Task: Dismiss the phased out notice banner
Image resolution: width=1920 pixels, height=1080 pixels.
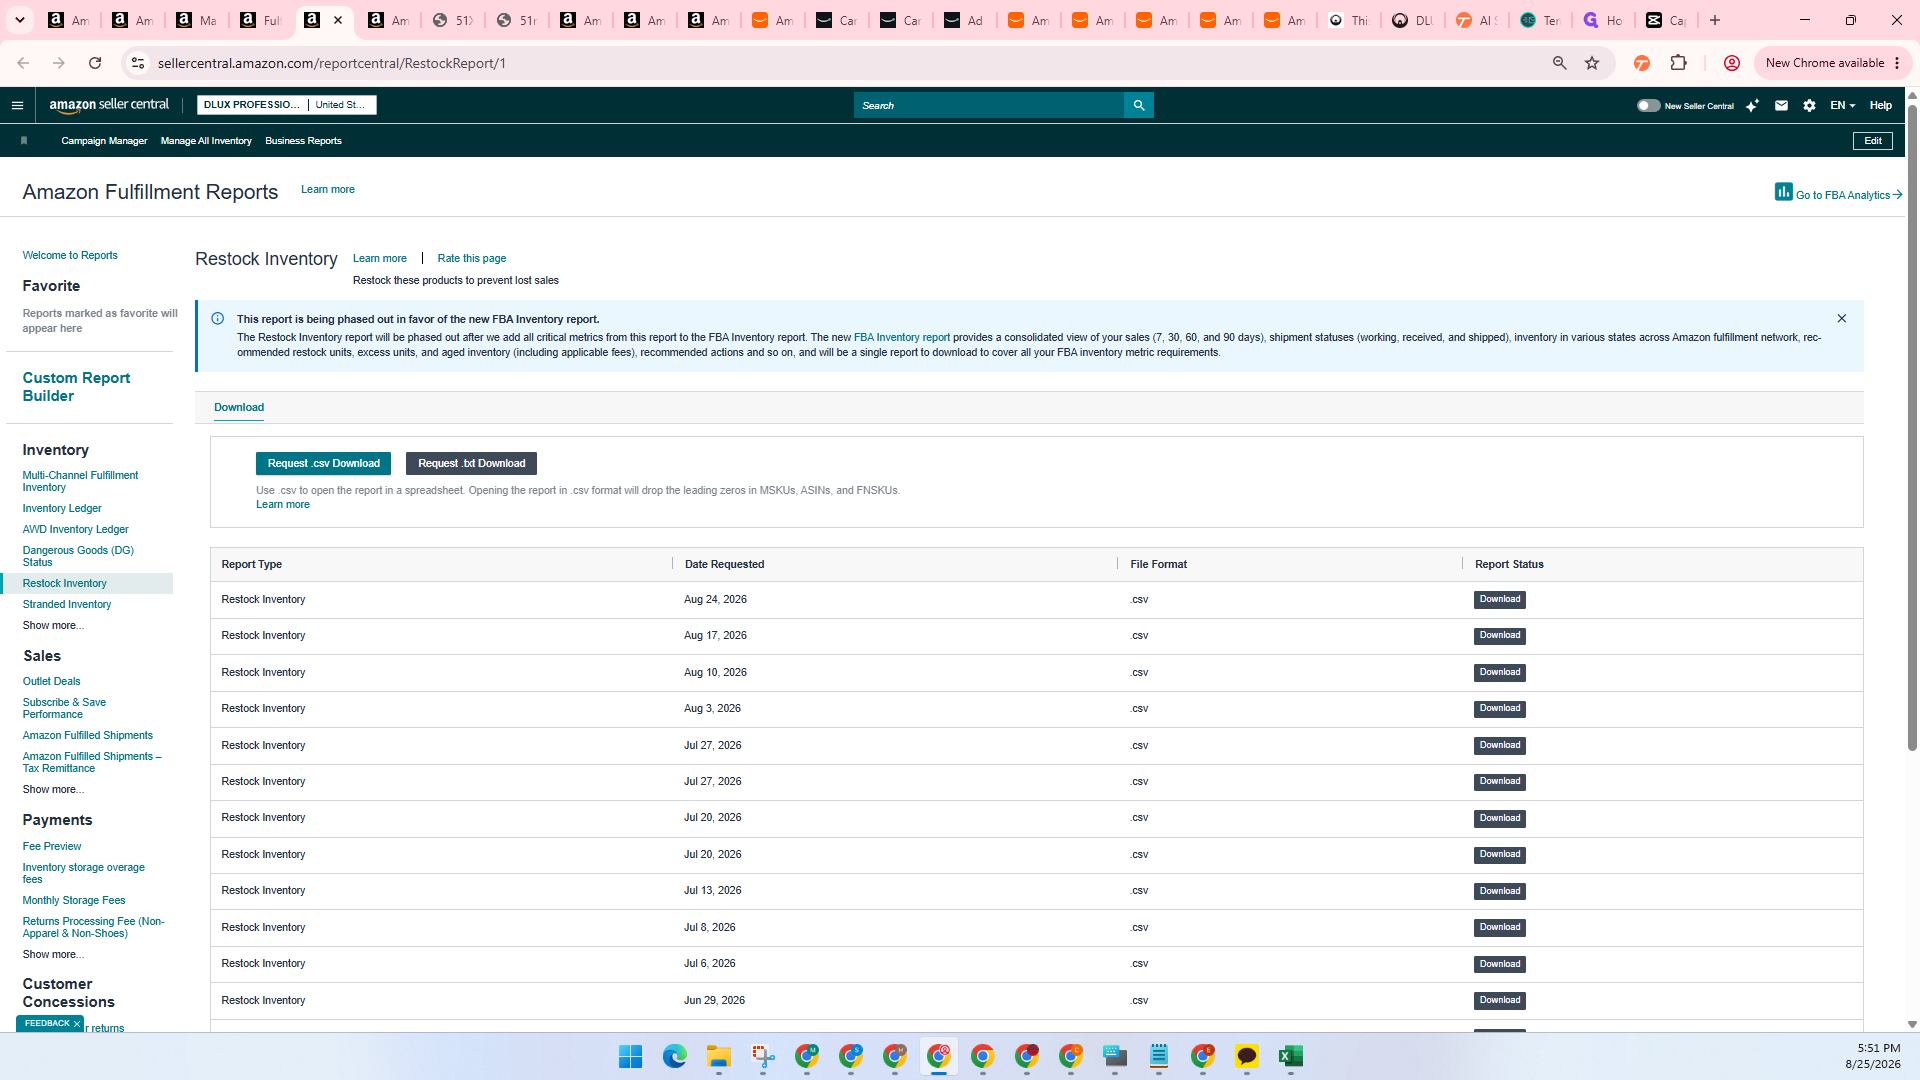Action: click(x=1841, y=318)
